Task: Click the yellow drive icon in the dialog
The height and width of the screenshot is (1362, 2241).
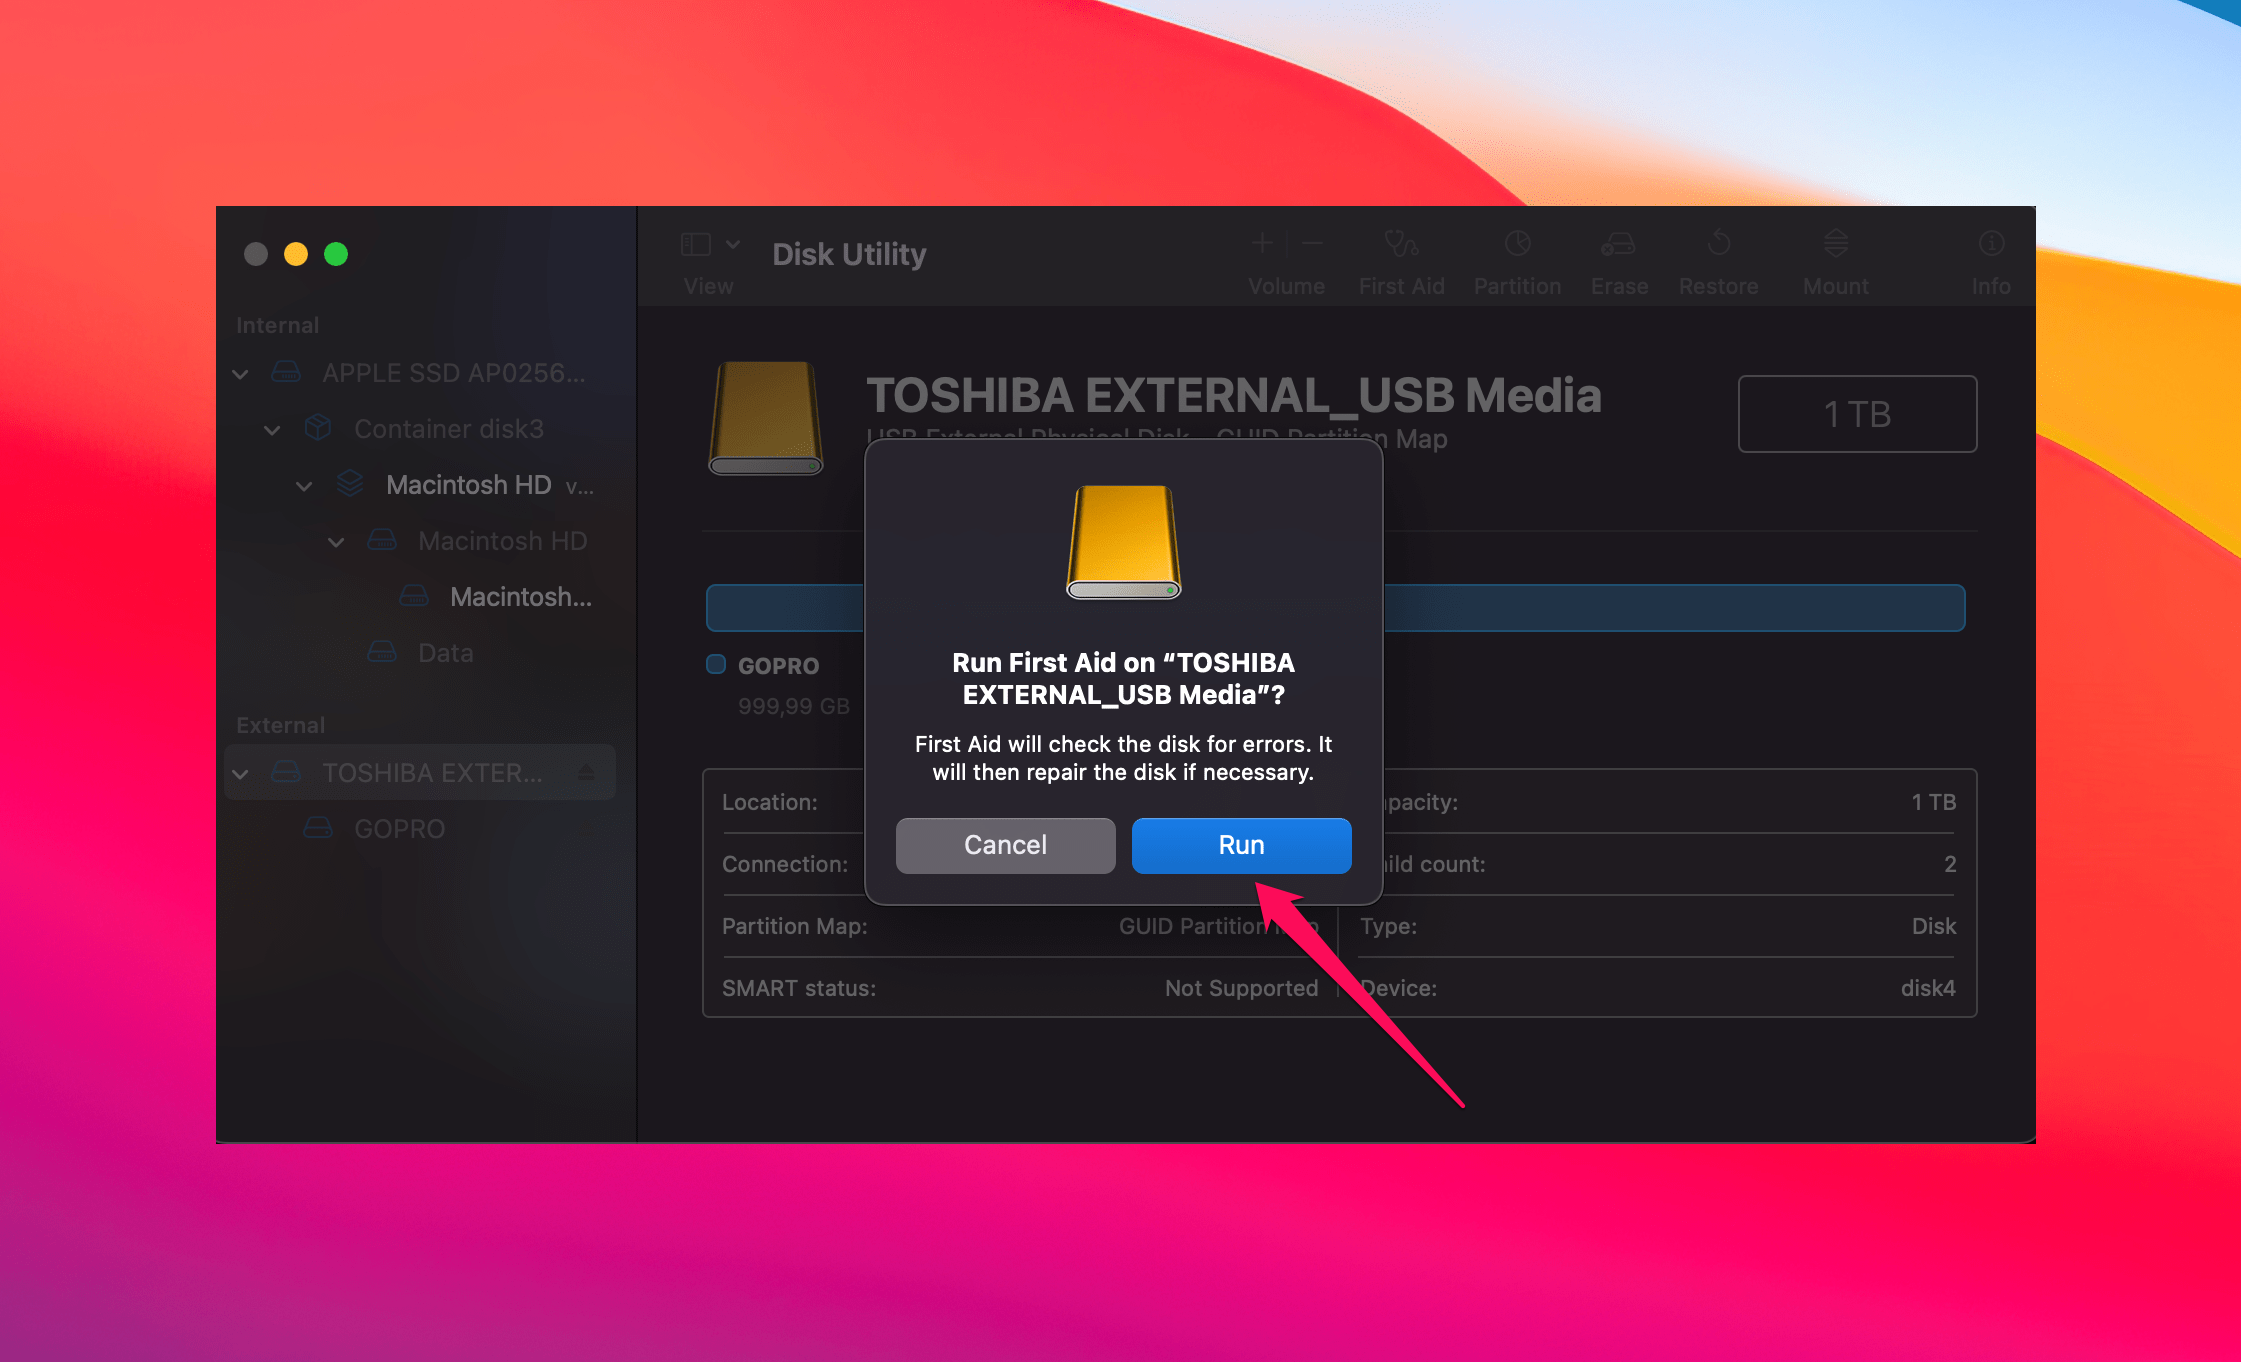Action: [1124, 542]
